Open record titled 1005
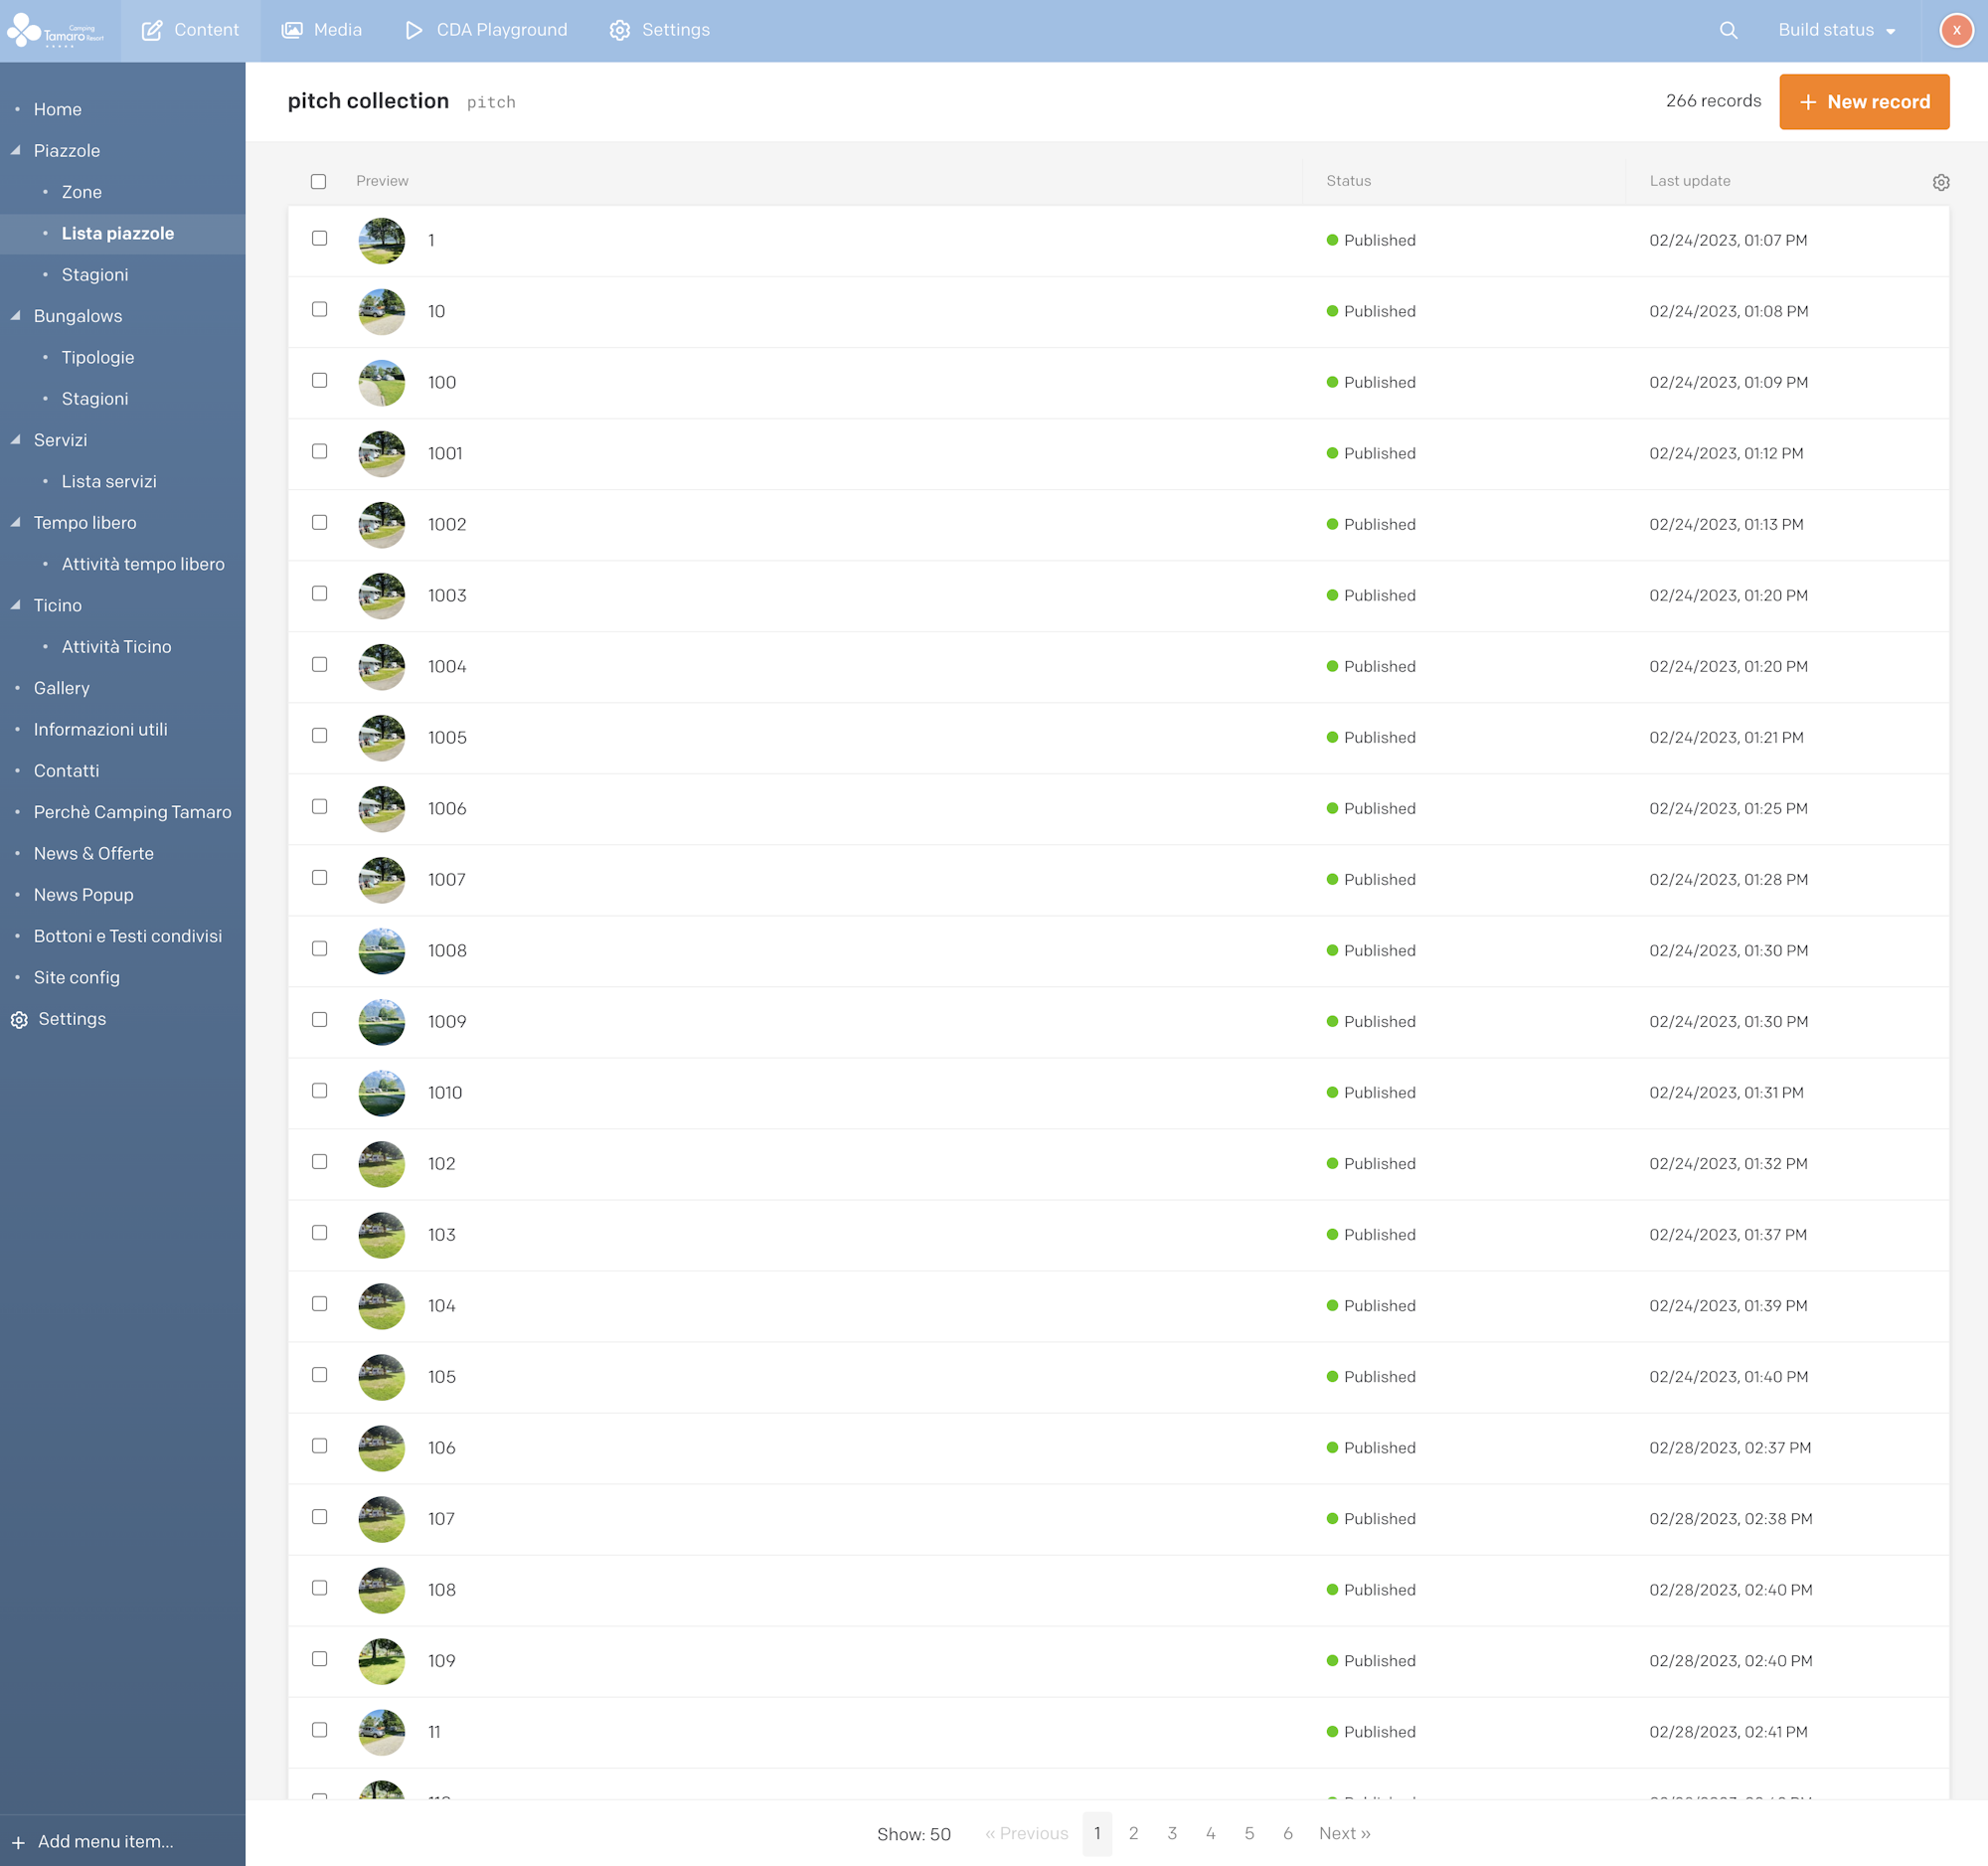 coord(447,738)
